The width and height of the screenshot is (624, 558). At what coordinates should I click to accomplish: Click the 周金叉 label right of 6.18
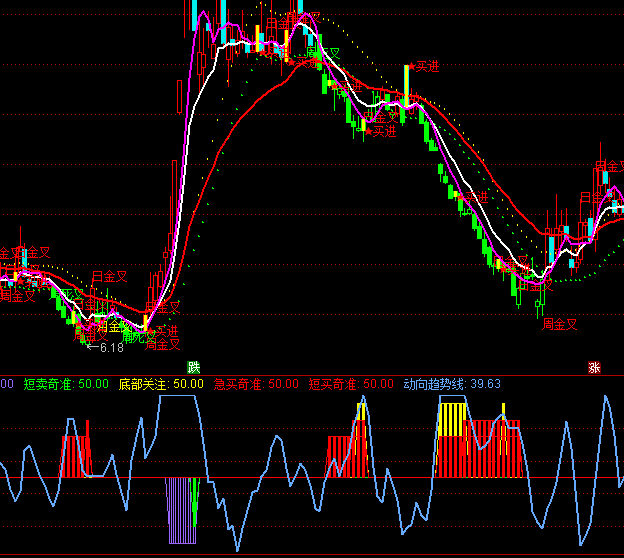162,345
